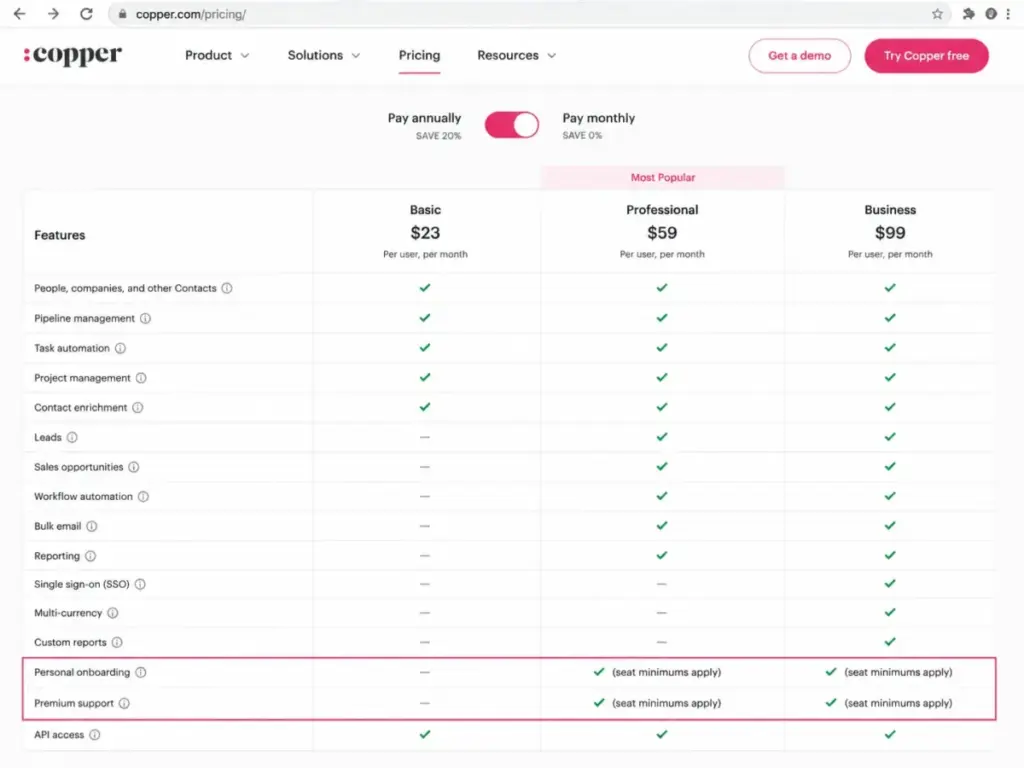This screenshot has height=768, width=1024.
Task: Info icon beside Premium support
Action: [124, 703]
